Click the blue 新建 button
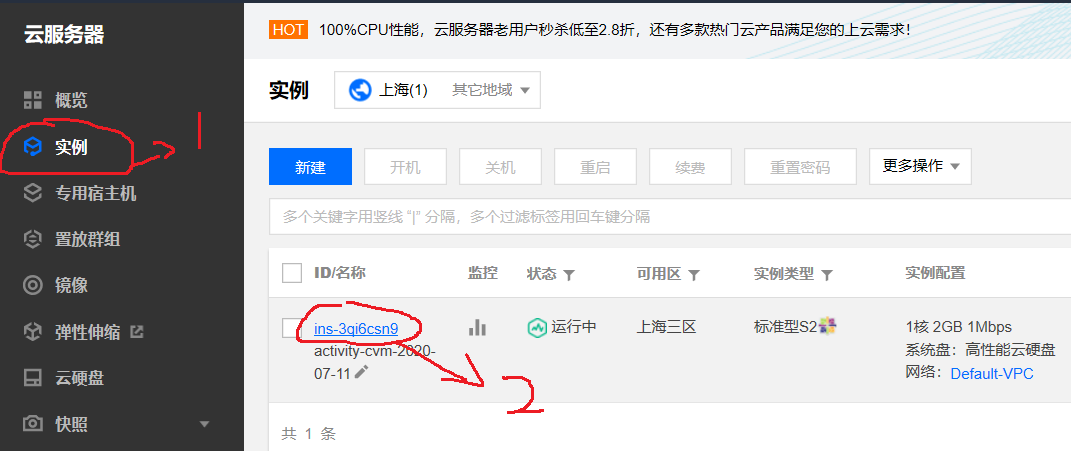Image resolution: width=1071 pixels, height=451 pixels. click(310, 166)
